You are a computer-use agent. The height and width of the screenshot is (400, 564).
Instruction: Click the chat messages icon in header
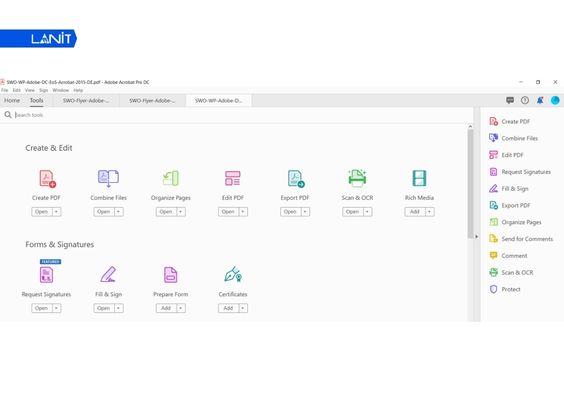[510, 100]
